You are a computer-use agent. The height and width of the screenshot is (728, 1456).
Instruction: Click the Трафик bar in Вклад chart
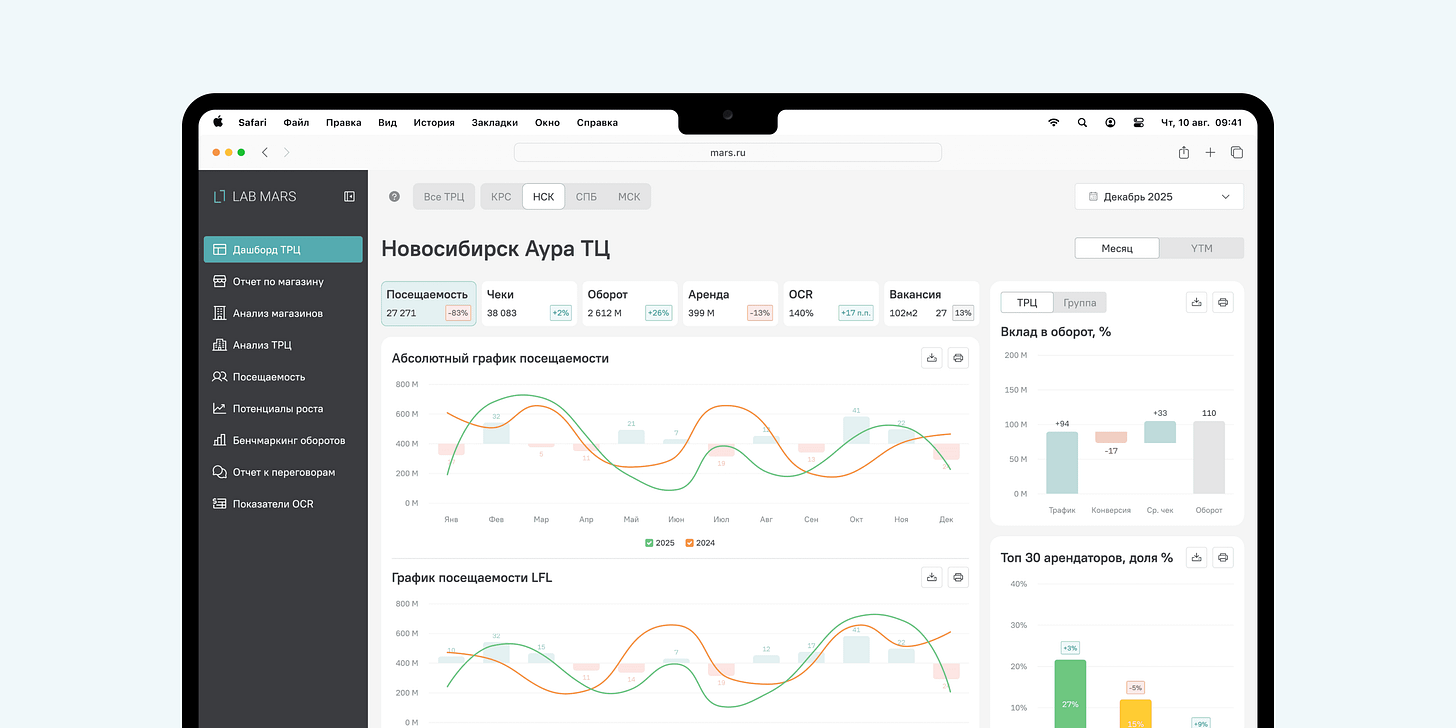pos(1062,462)
